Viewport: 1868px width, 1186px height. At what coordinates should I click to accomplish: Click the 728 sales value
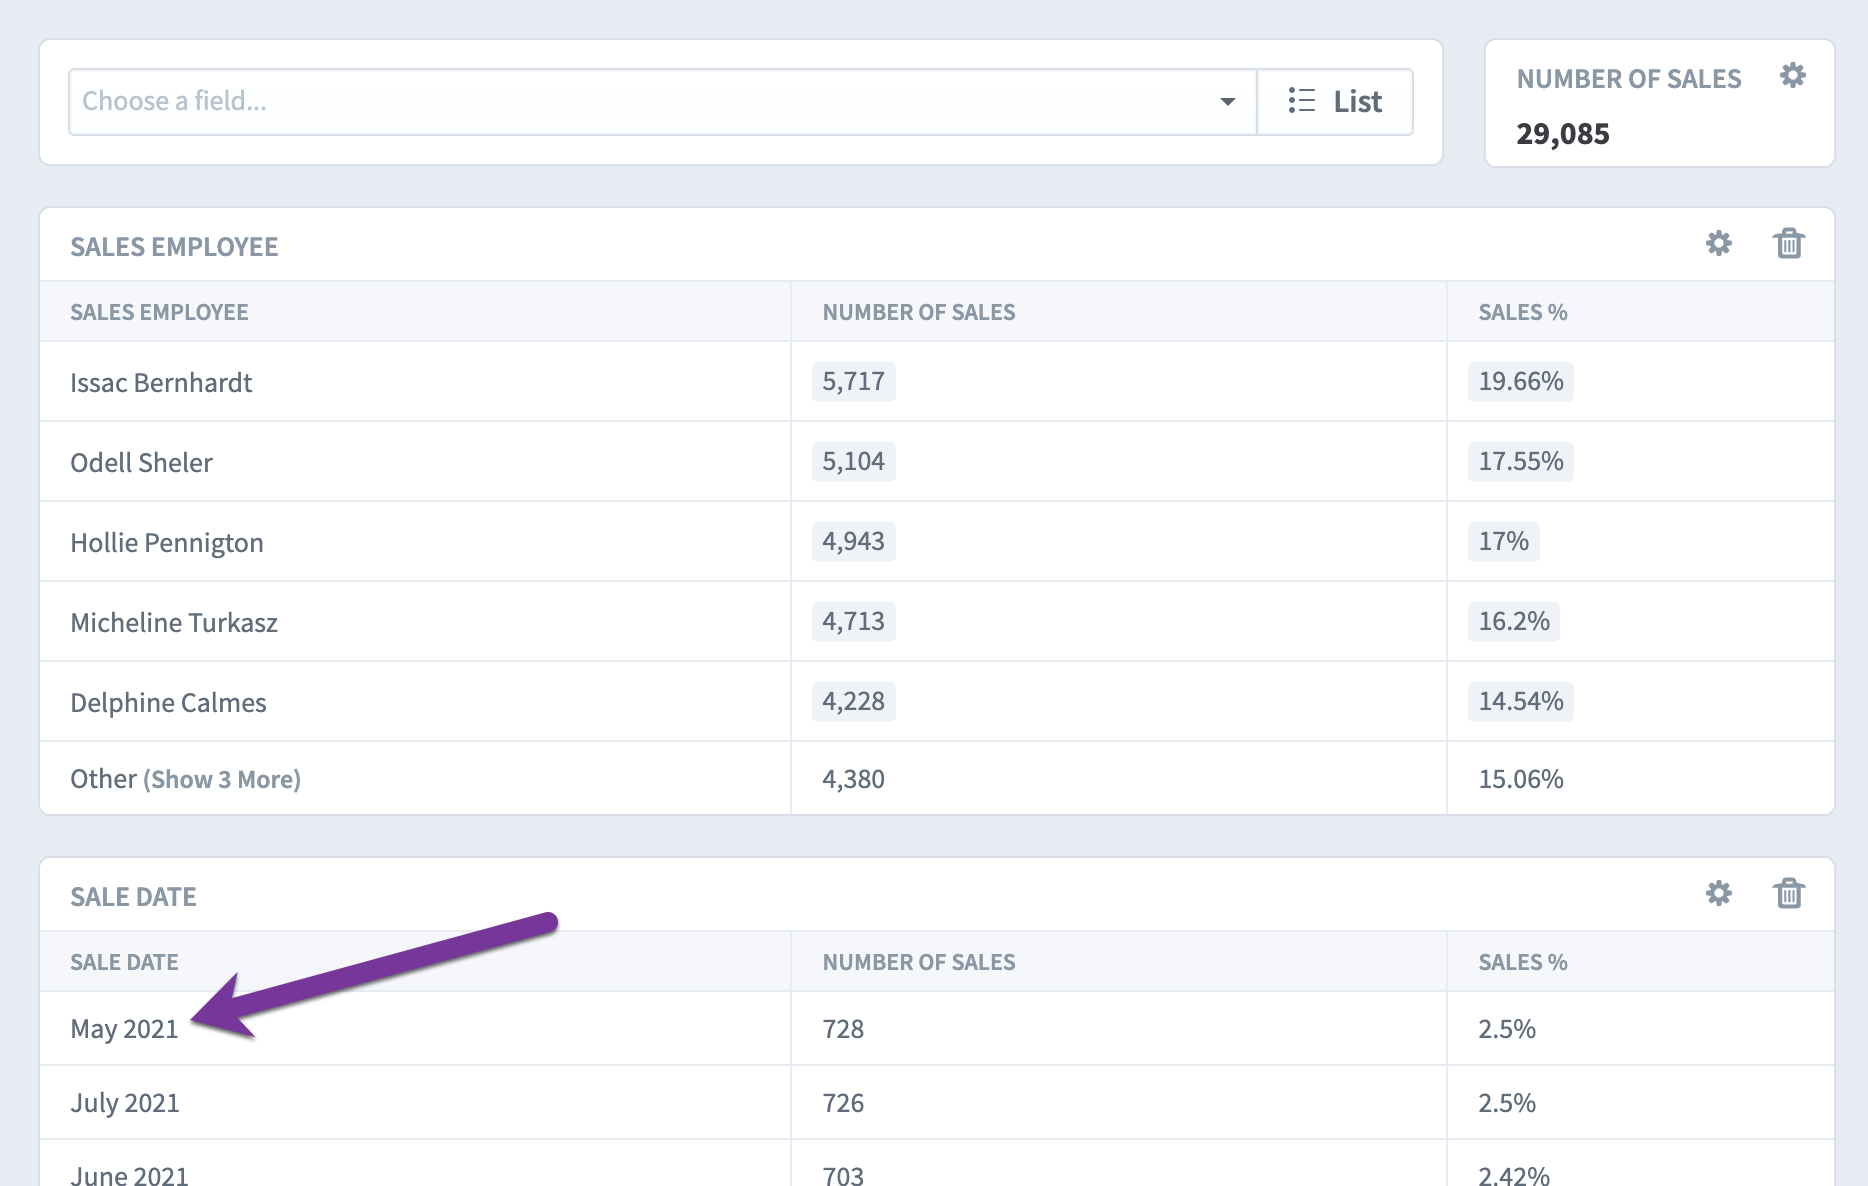click(x=843, y=1029)
